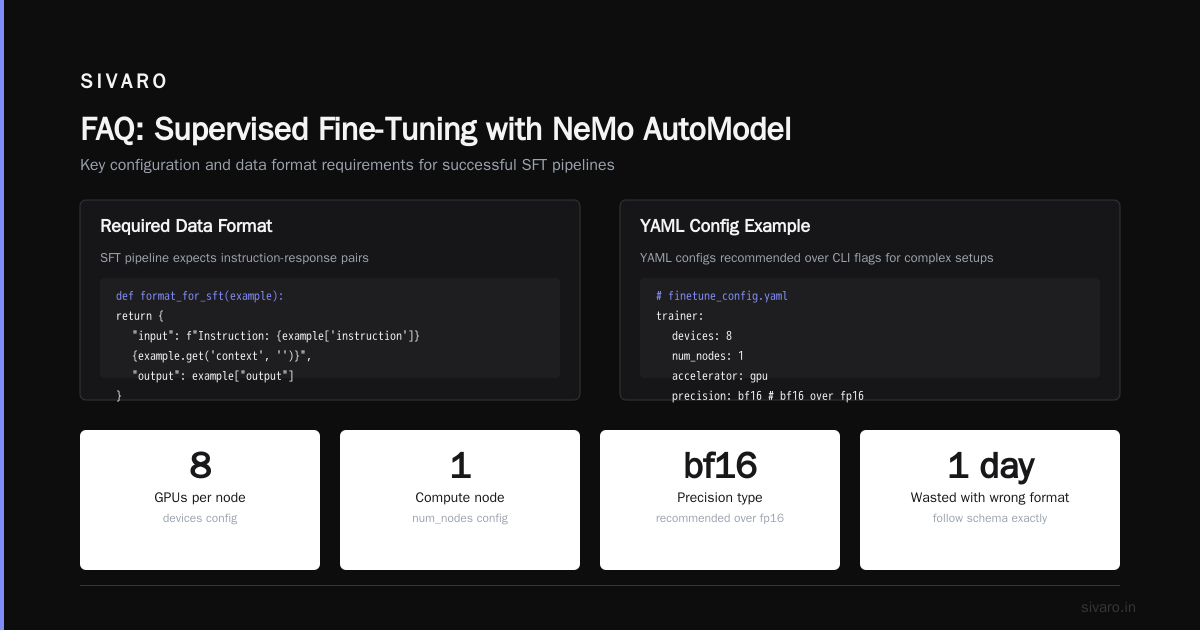Click the 'return {' code line

(x=140, y=317)
